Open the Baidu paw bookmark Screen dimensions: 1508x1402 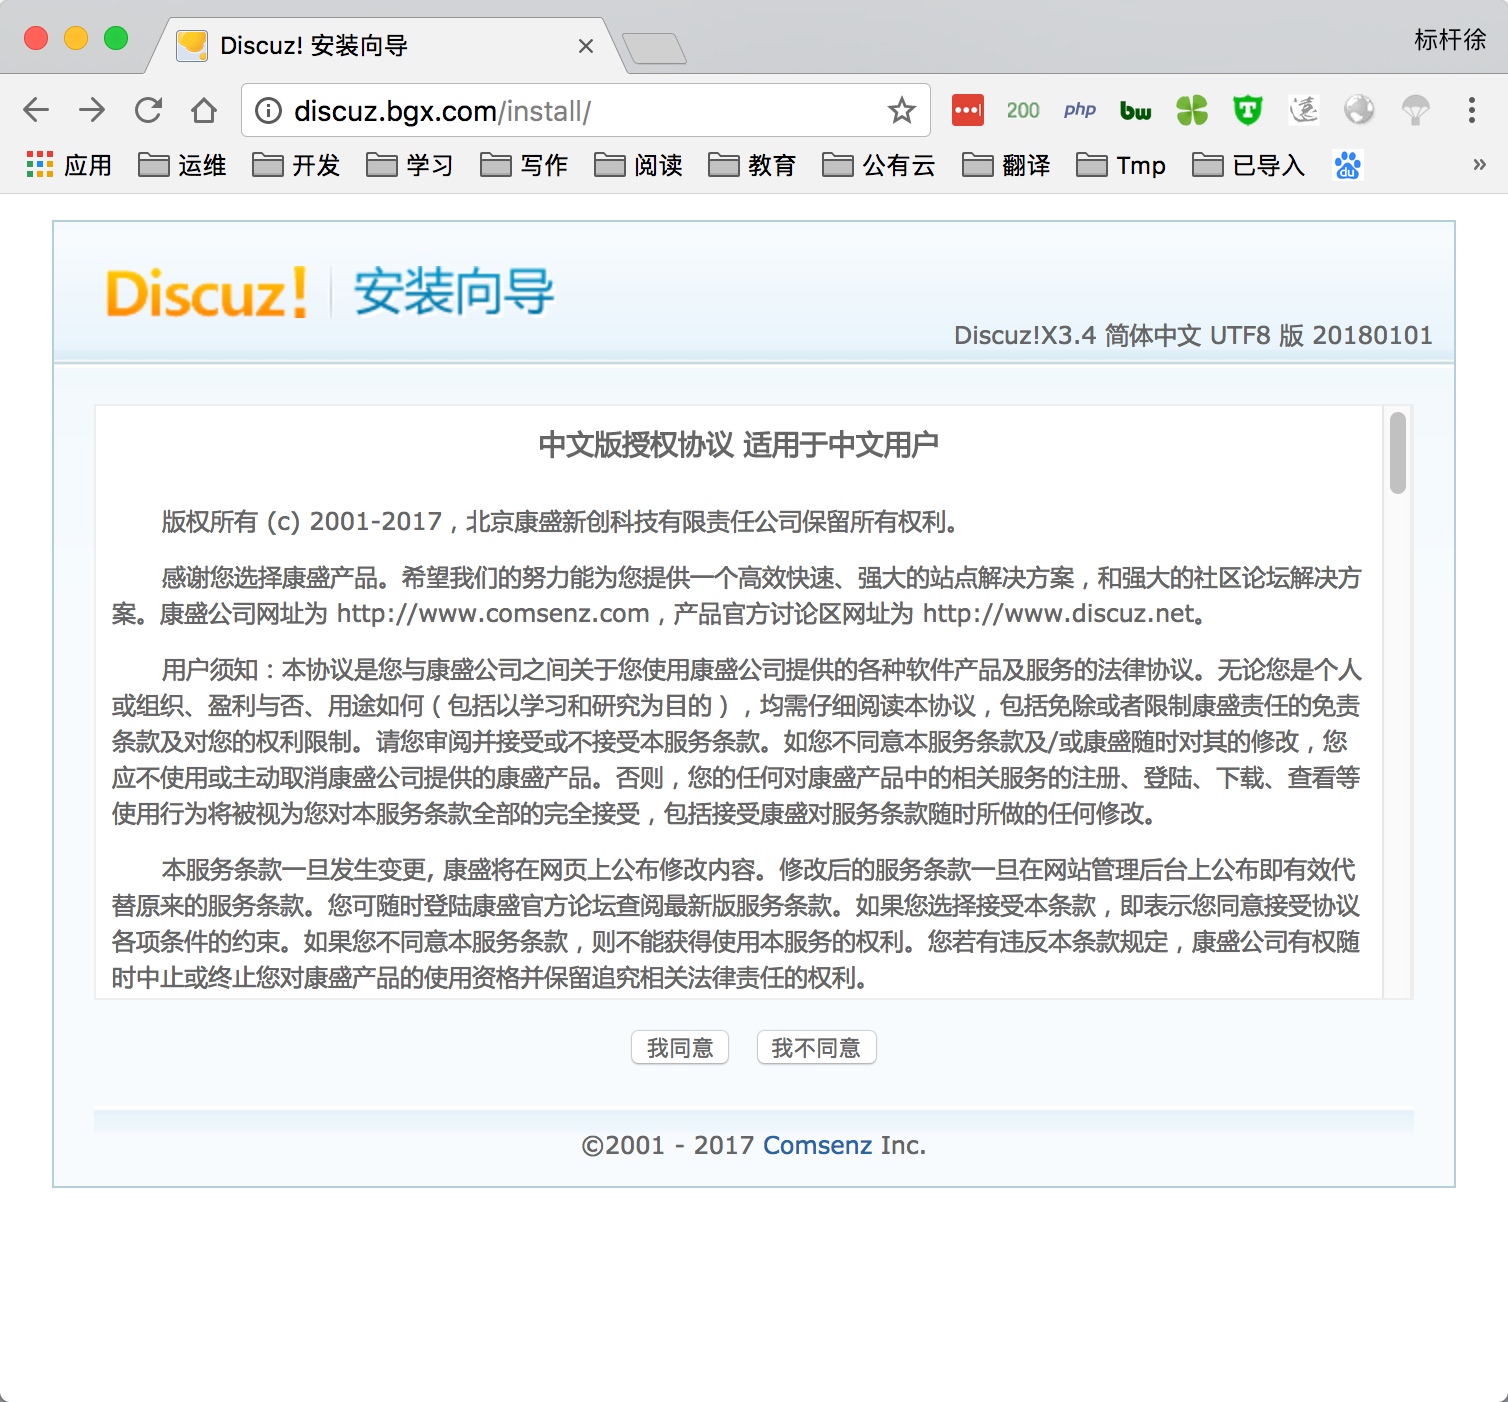tap(1348, 165)
